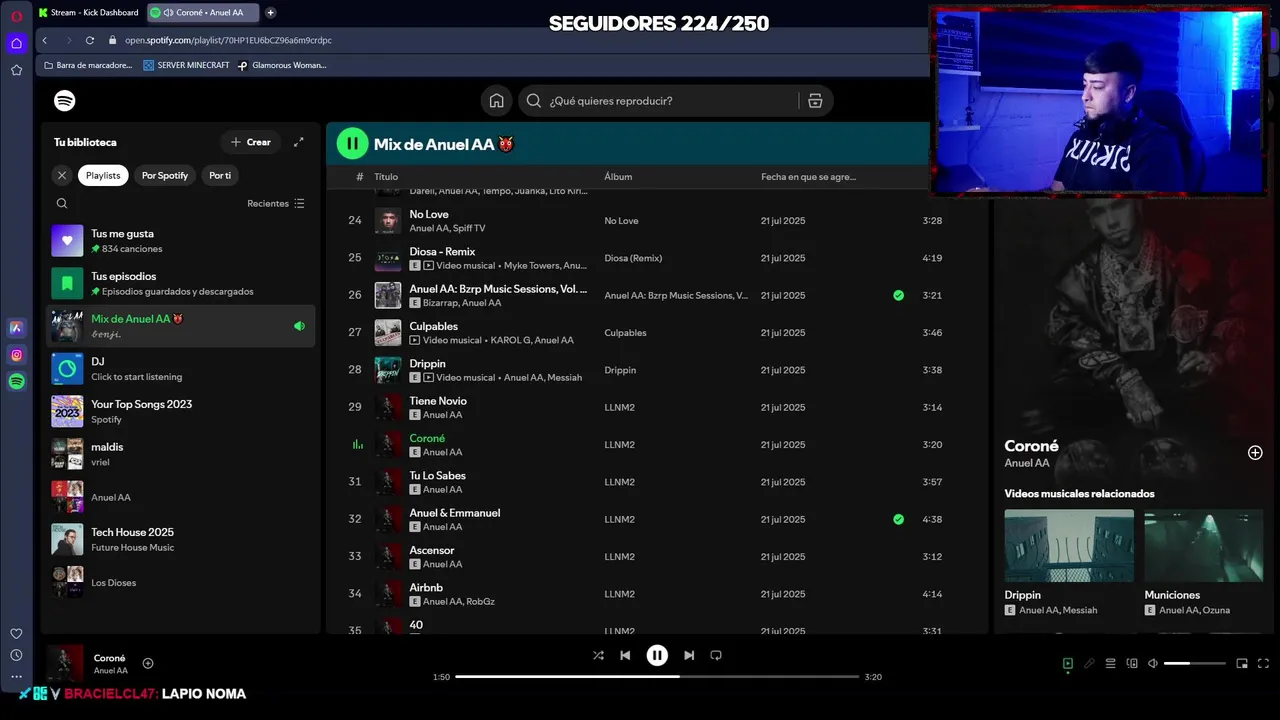Screen dimensions: 1280x720
Task: Click green saved check on Anuel & Emmanuel row
Action: click(898, 519)
